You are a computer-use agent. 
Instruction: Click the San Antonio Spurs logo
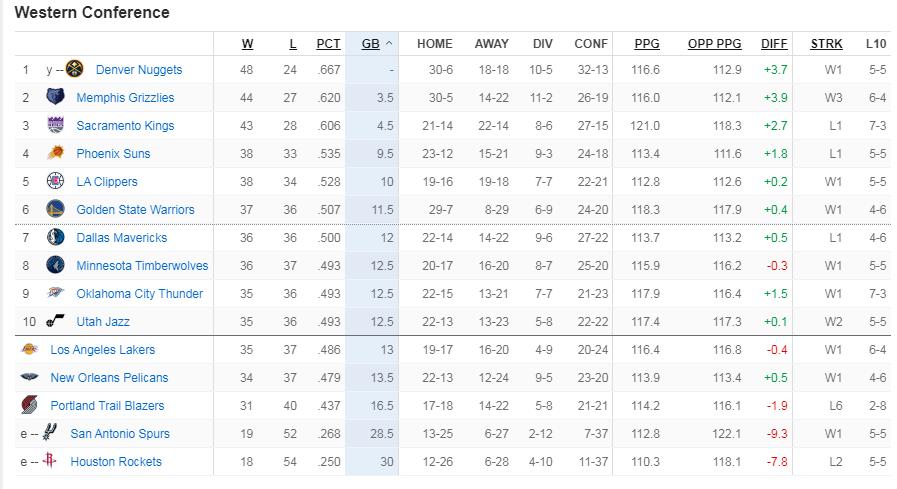tap(50, 434)
